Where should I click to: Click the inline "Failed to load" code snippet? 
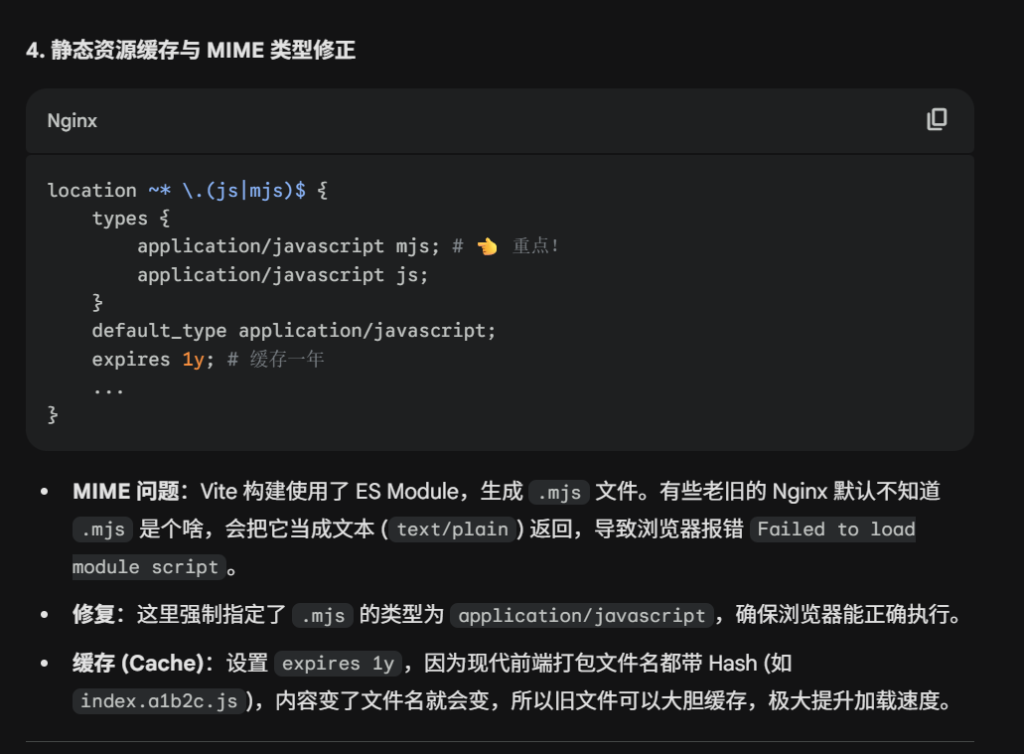(835, 529)
